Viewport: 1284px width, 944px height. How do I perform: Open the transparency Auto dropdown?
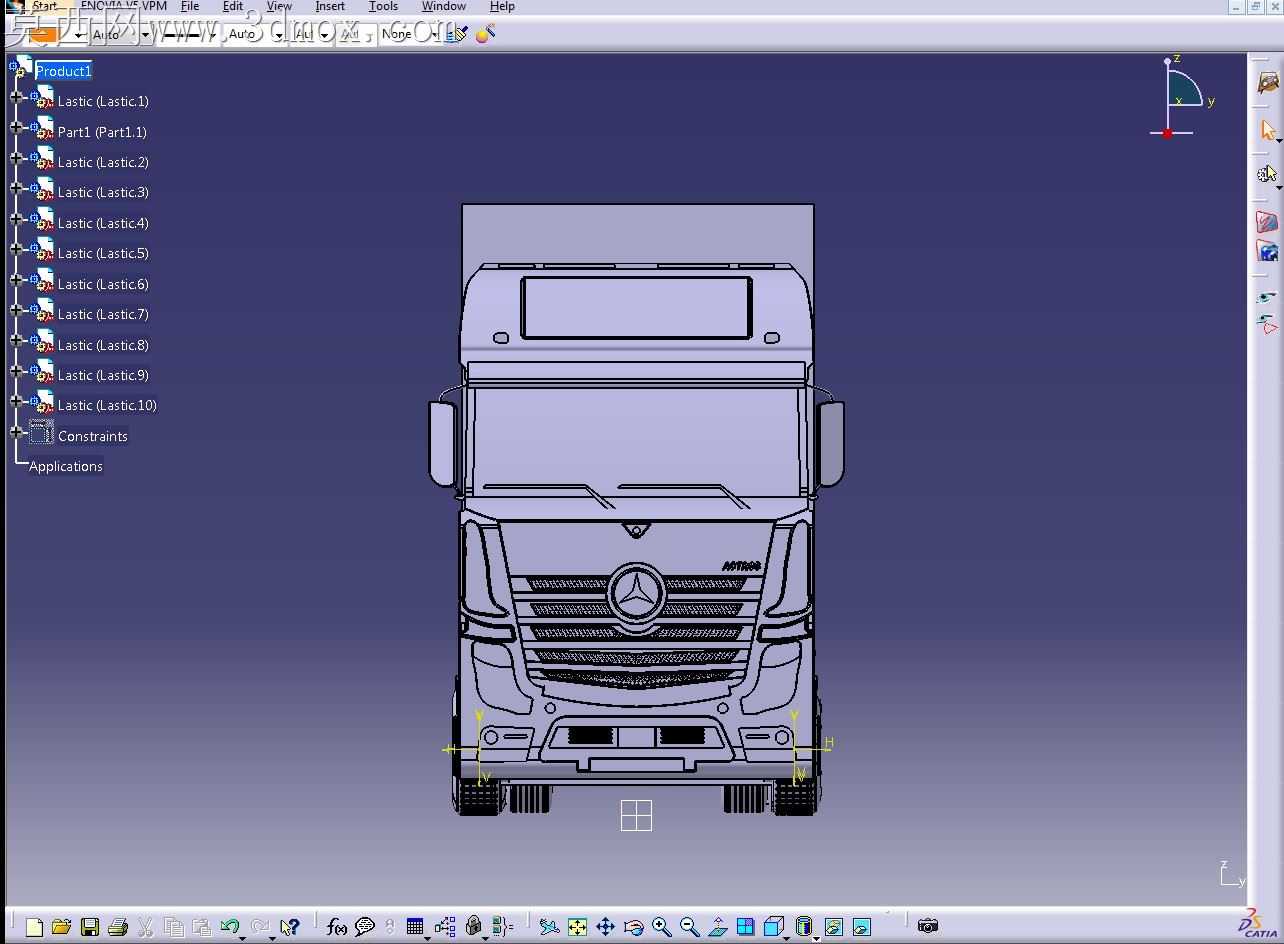click(x=145, y=35)
